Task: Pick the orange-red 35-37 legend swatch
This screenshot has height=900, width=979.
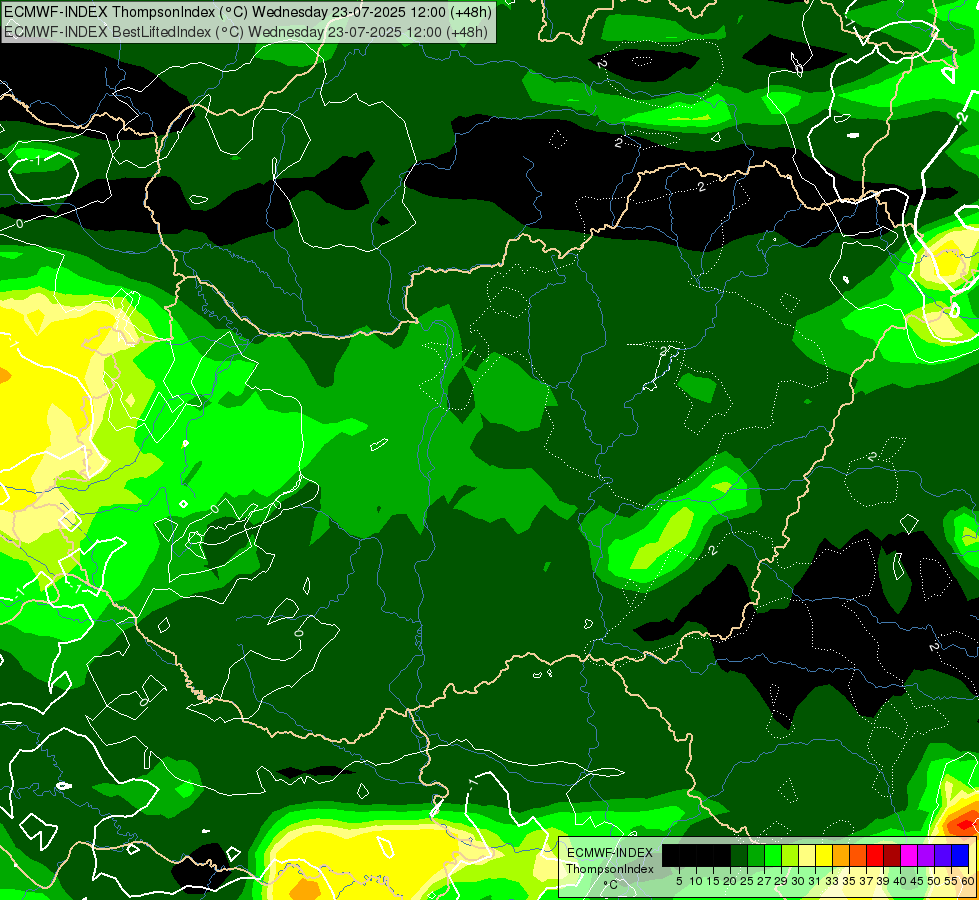Action: 858,855
